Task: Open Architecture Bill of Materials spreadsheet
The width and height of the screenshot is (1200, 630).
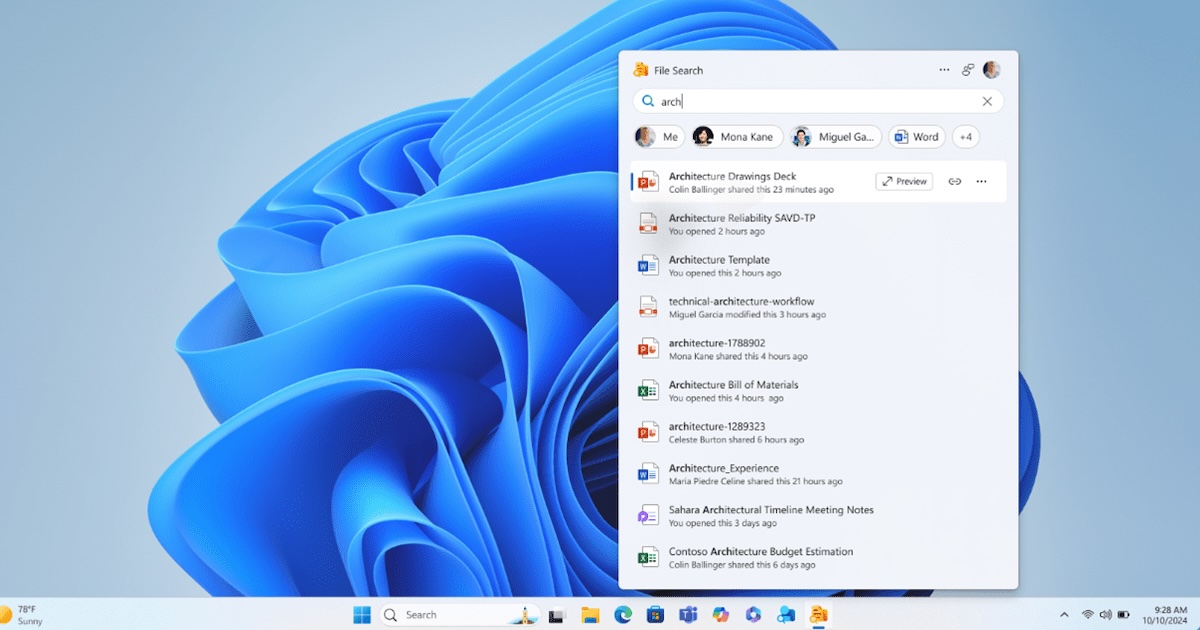Action: point(818,391)
